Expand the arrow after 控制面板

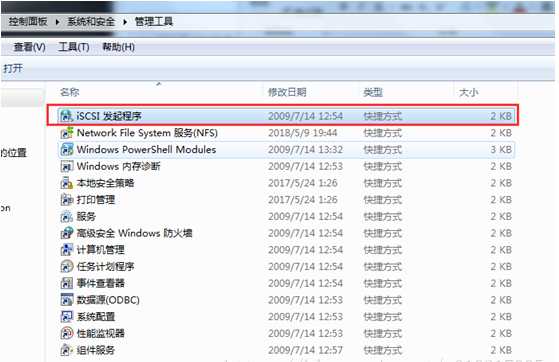[x=57, y=22]
